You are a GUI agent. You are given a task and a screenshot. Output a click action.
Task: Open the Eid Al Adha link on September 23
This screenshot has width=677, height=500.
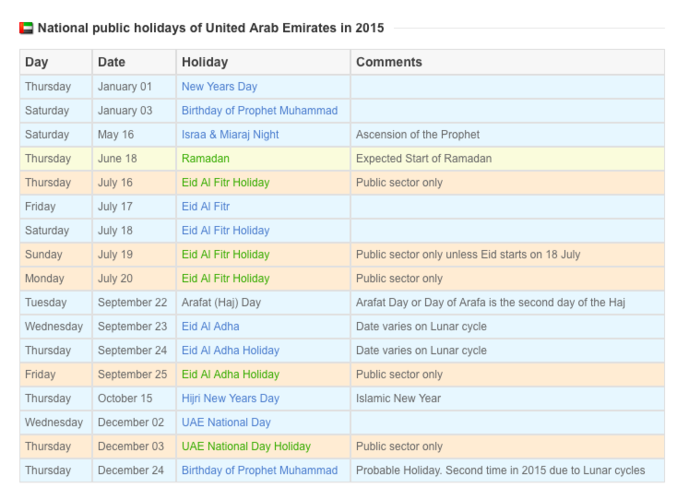tap(210, 326)
